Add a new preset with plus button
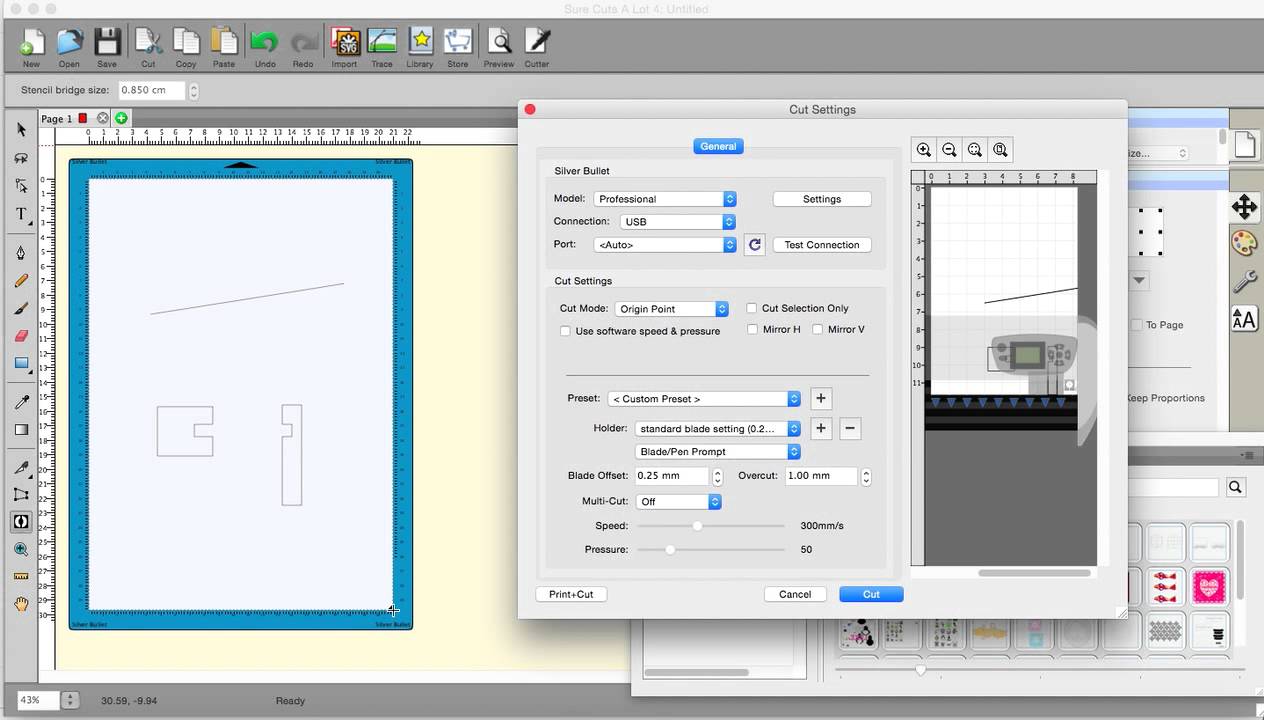Screen dimensions: 1264x720 click(x=821, y=398)
